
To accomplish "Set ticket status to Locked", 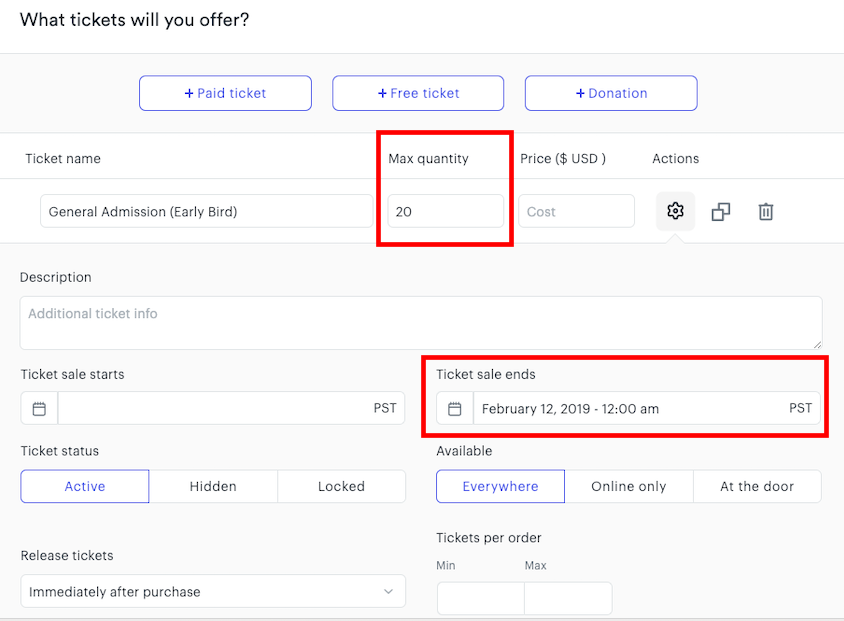I will [x=341, y=486].
